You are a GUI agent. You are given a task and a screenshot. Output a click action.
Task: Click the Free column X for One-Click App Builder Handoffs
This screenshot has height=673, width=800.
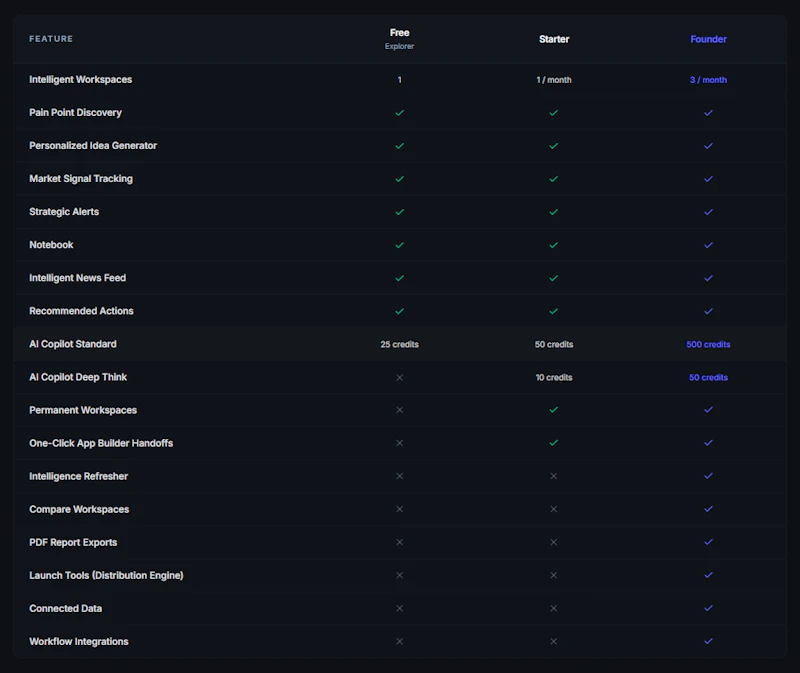tap(399, 443)
